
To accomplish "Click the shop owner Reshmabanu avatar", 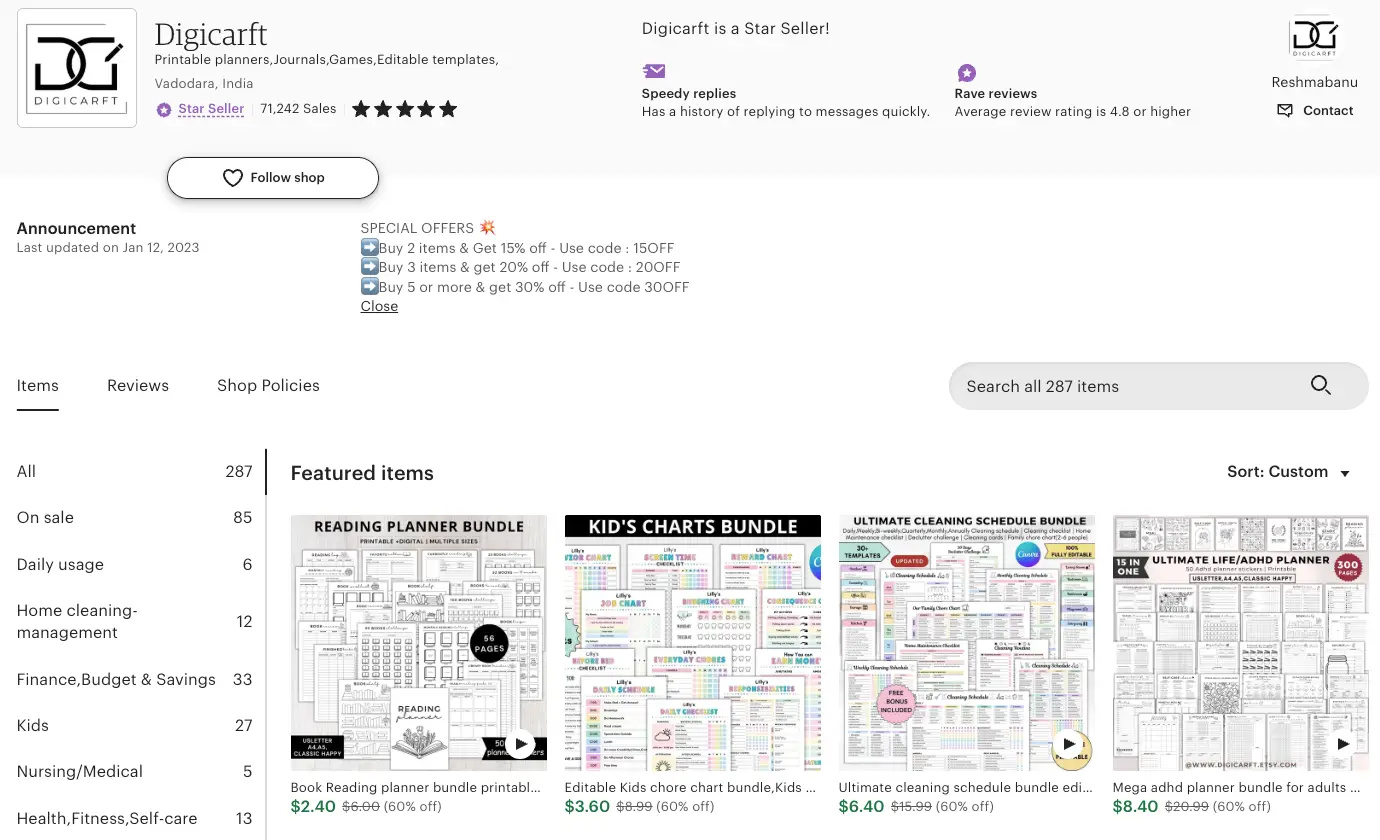I will pos(1313,39).
